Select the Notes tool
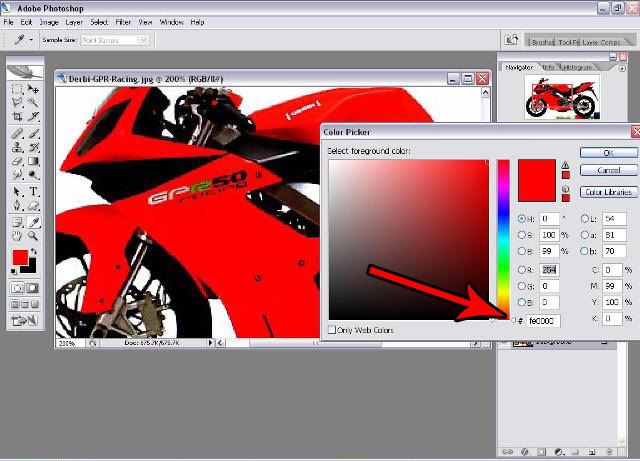This screenshot has height=461, width=640. [x=17, y=222]
